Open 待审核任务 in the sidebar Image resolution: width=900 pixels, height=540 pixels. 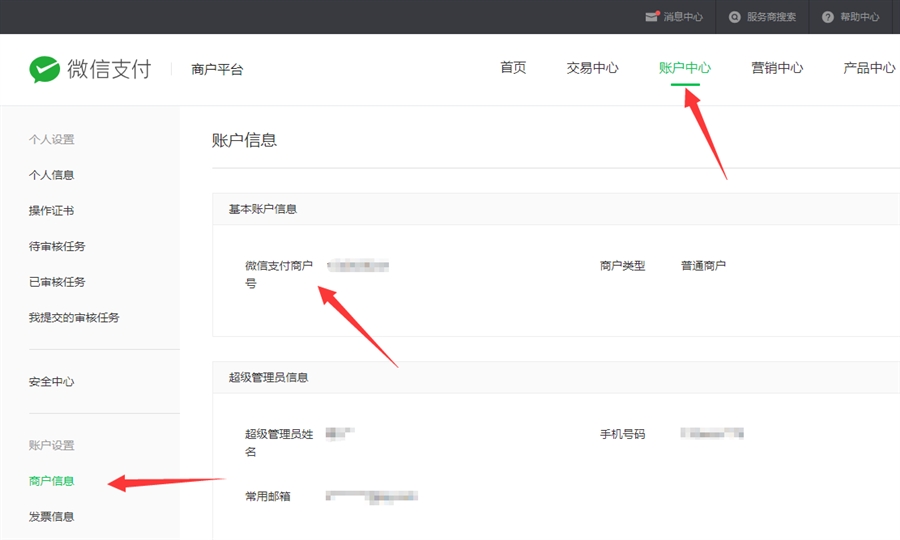tap(57, 246)
